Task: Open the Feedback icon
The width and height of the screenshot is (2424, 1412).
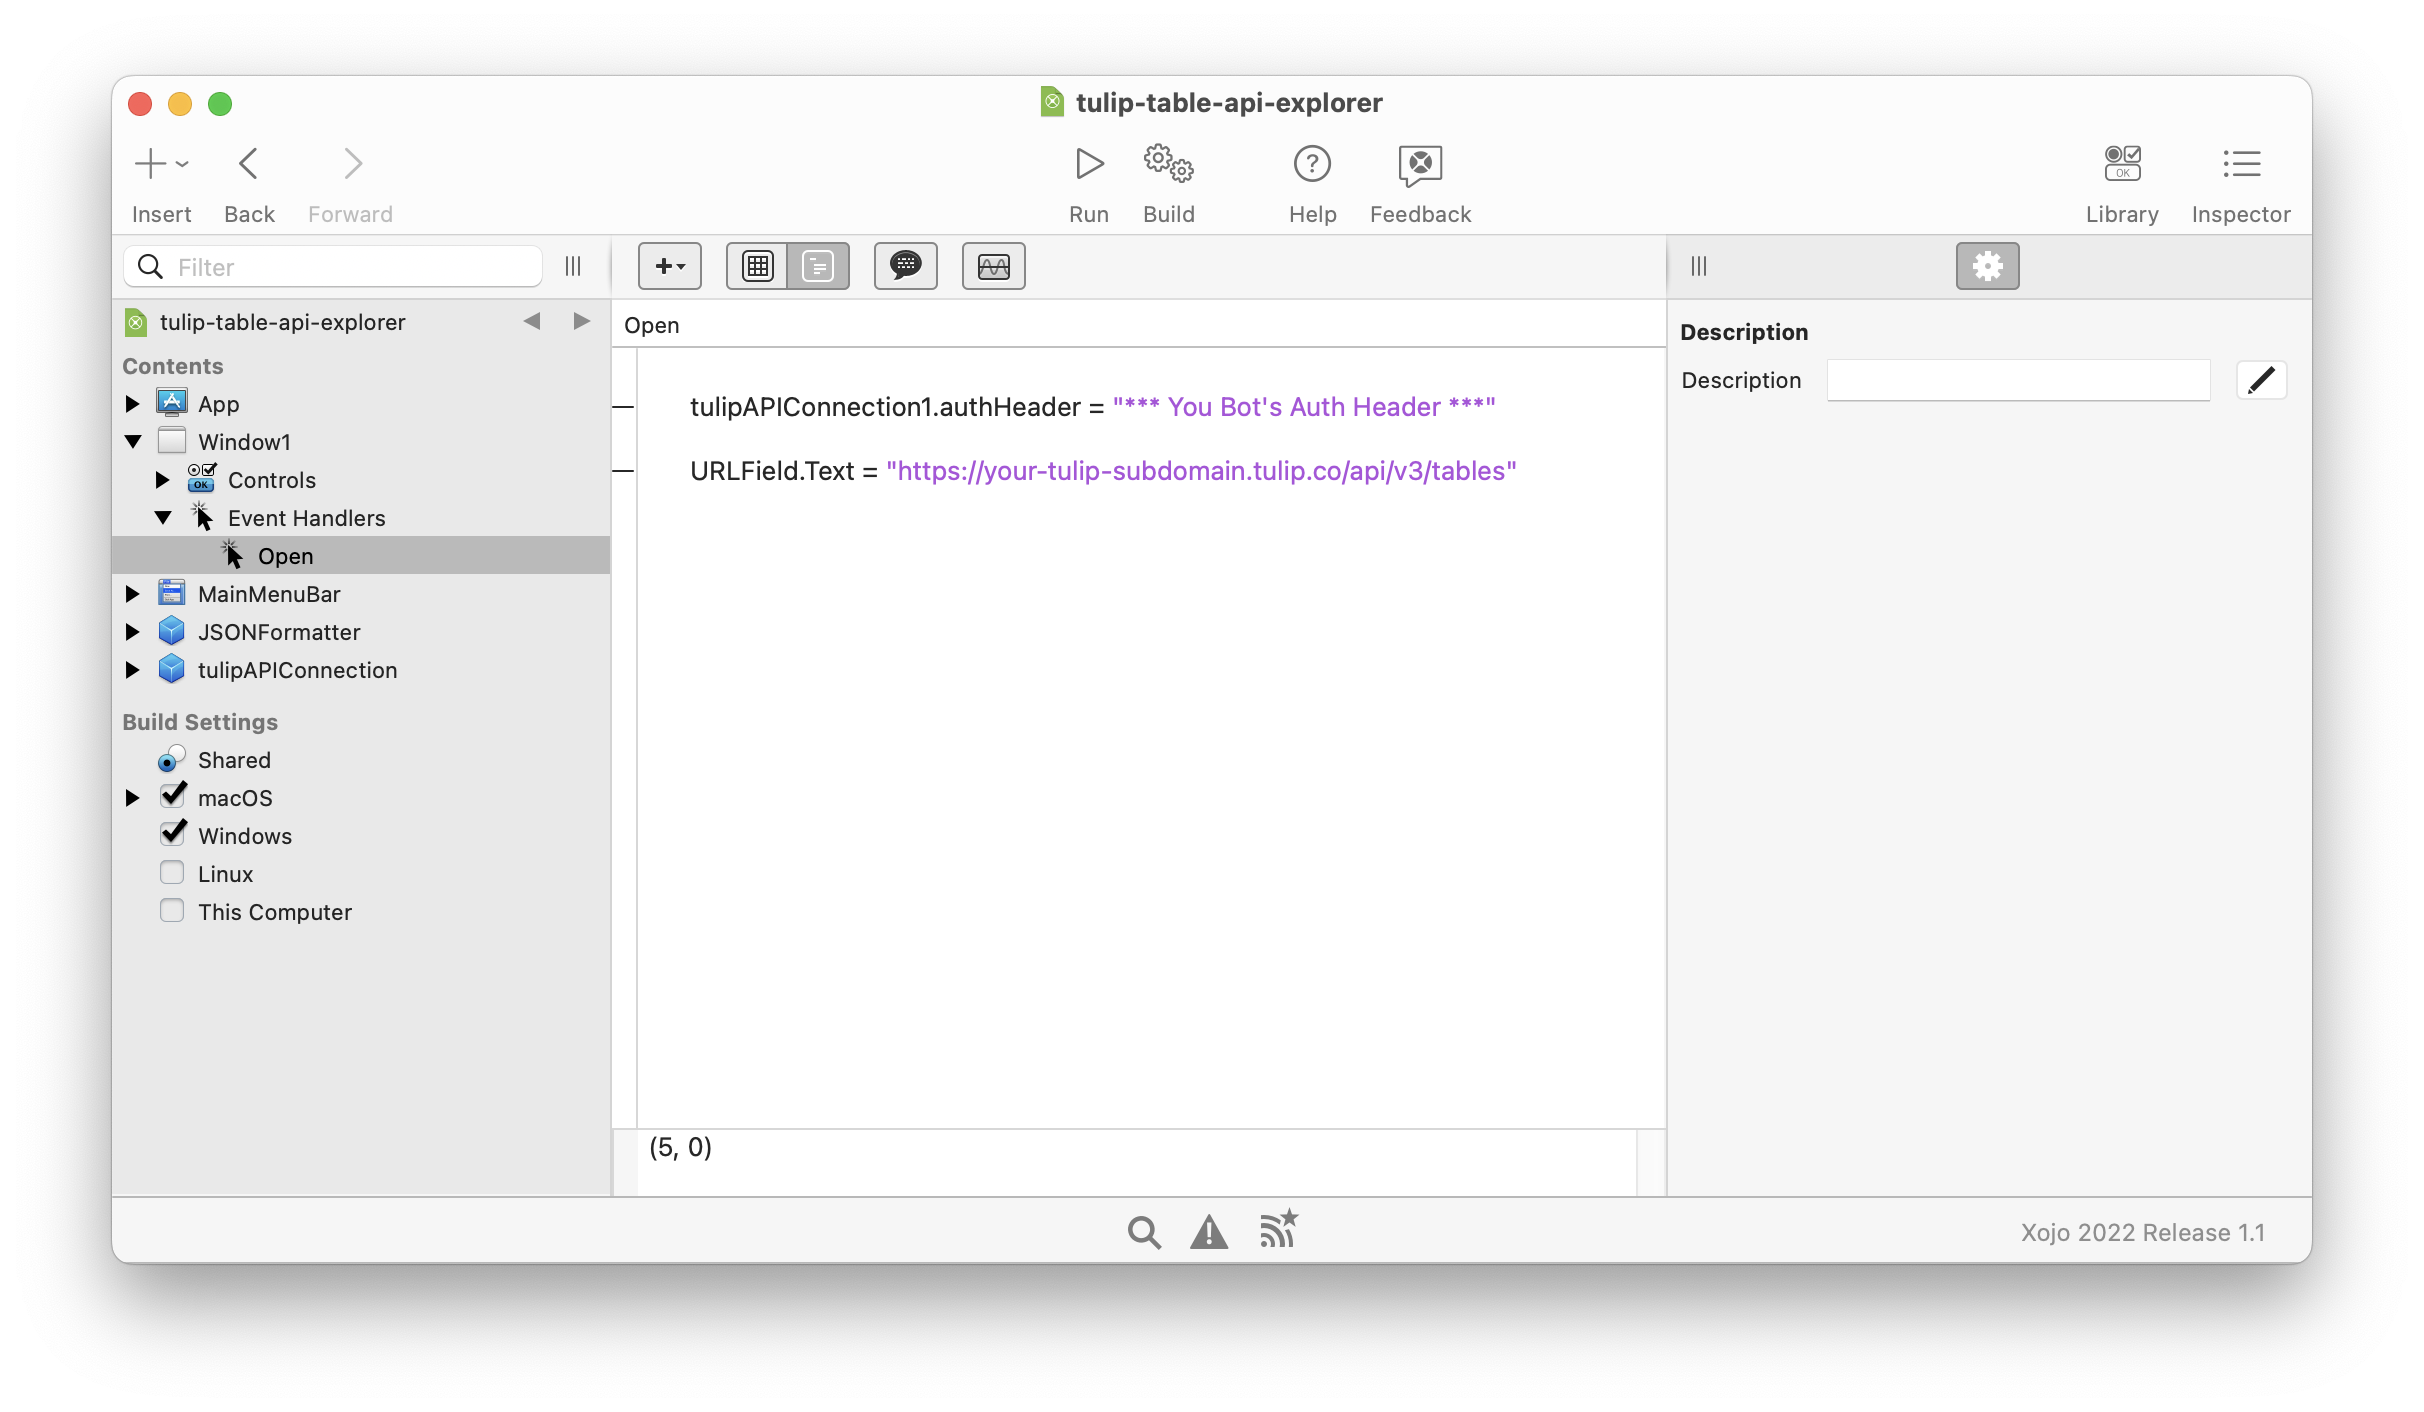Action: [x=1420, y=166]
